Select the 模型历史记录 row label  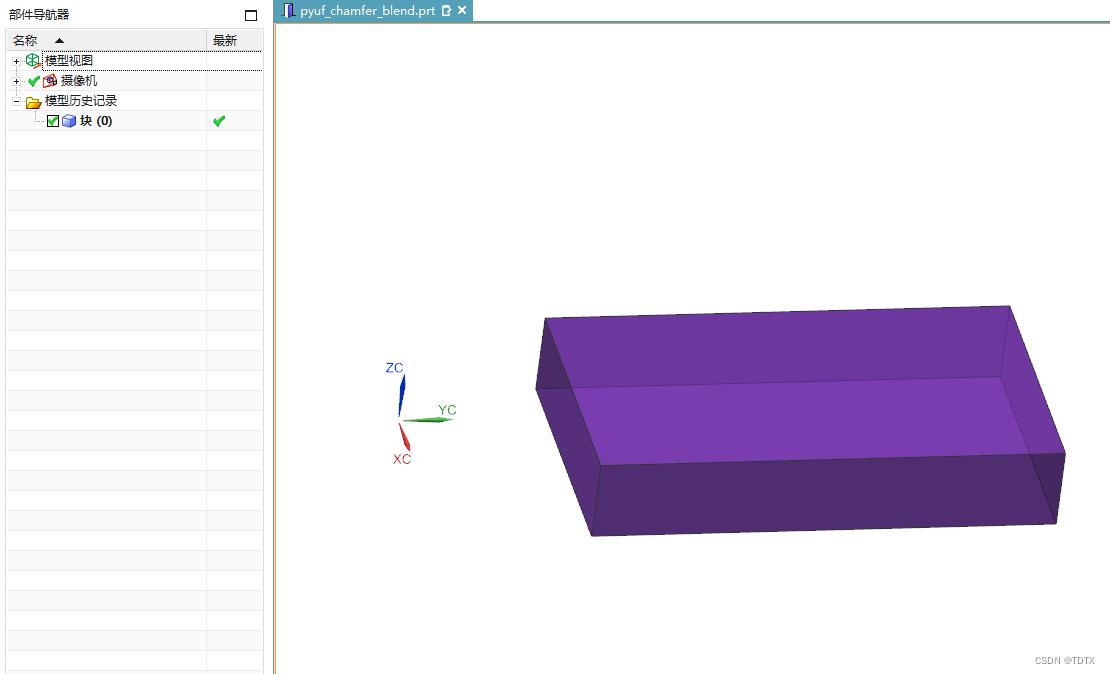[81, 101]
